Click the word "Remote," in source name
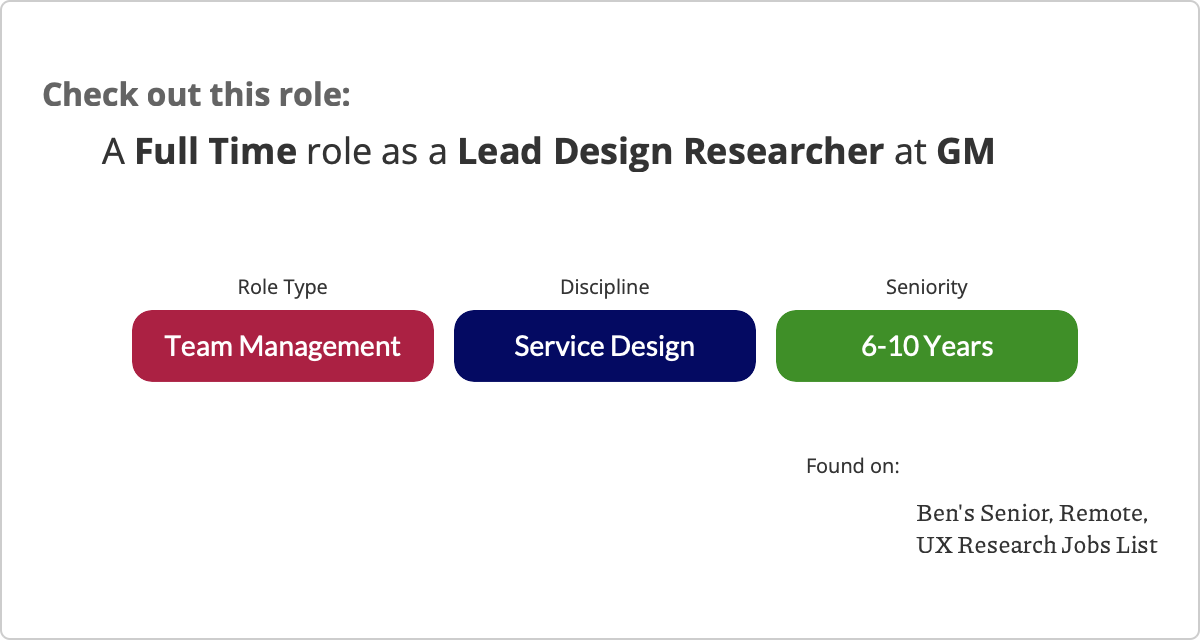This screenshot has width=1200, height=640. pos(1103,514)
